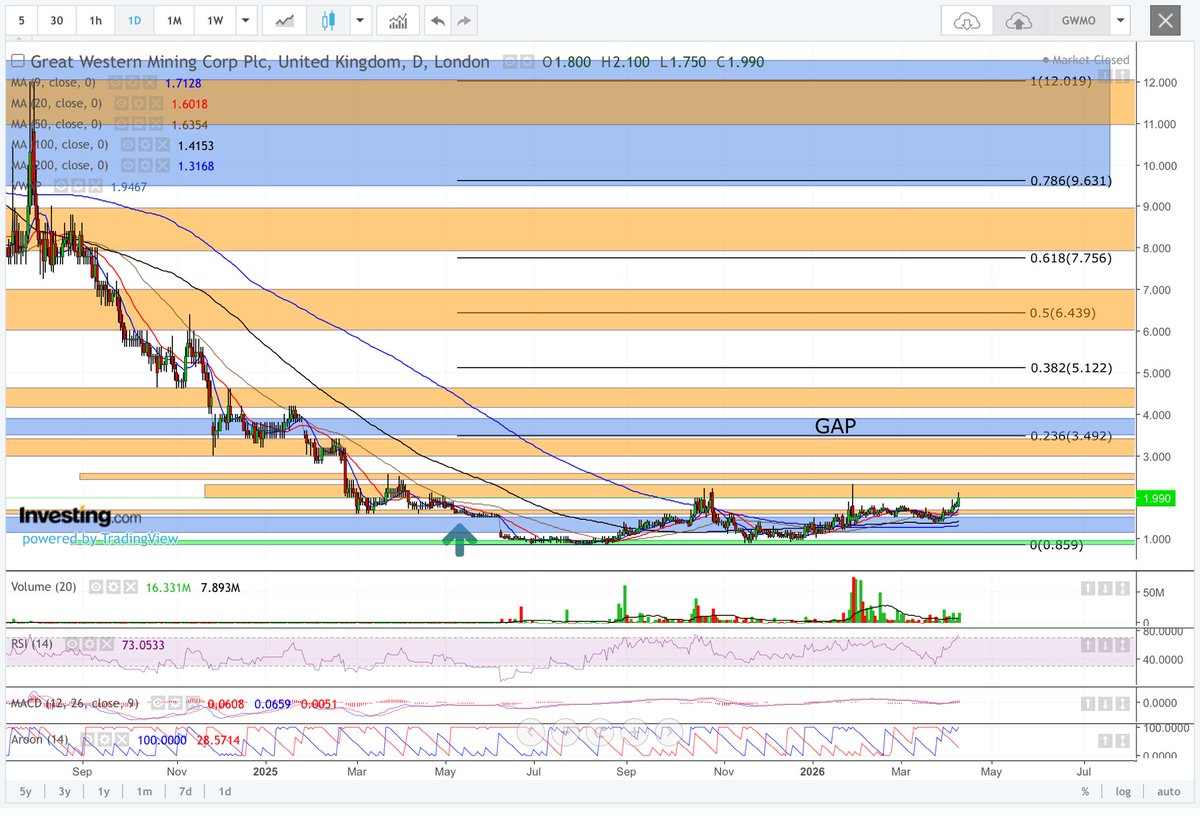Open the indicators icon on the toolbar
The height and width of the screenshot is (834, 1200).
point(398,20)
